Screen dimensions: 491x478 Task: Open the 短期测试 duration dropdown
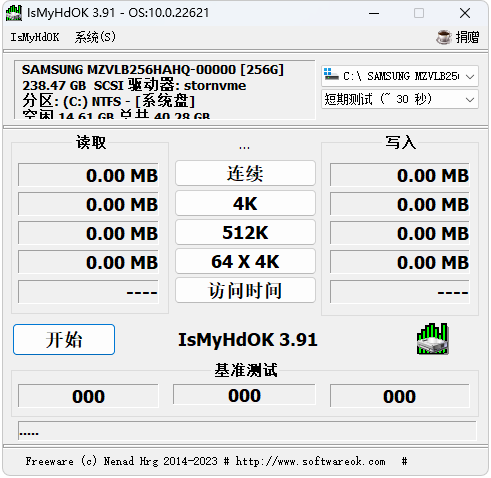point(400,99)
